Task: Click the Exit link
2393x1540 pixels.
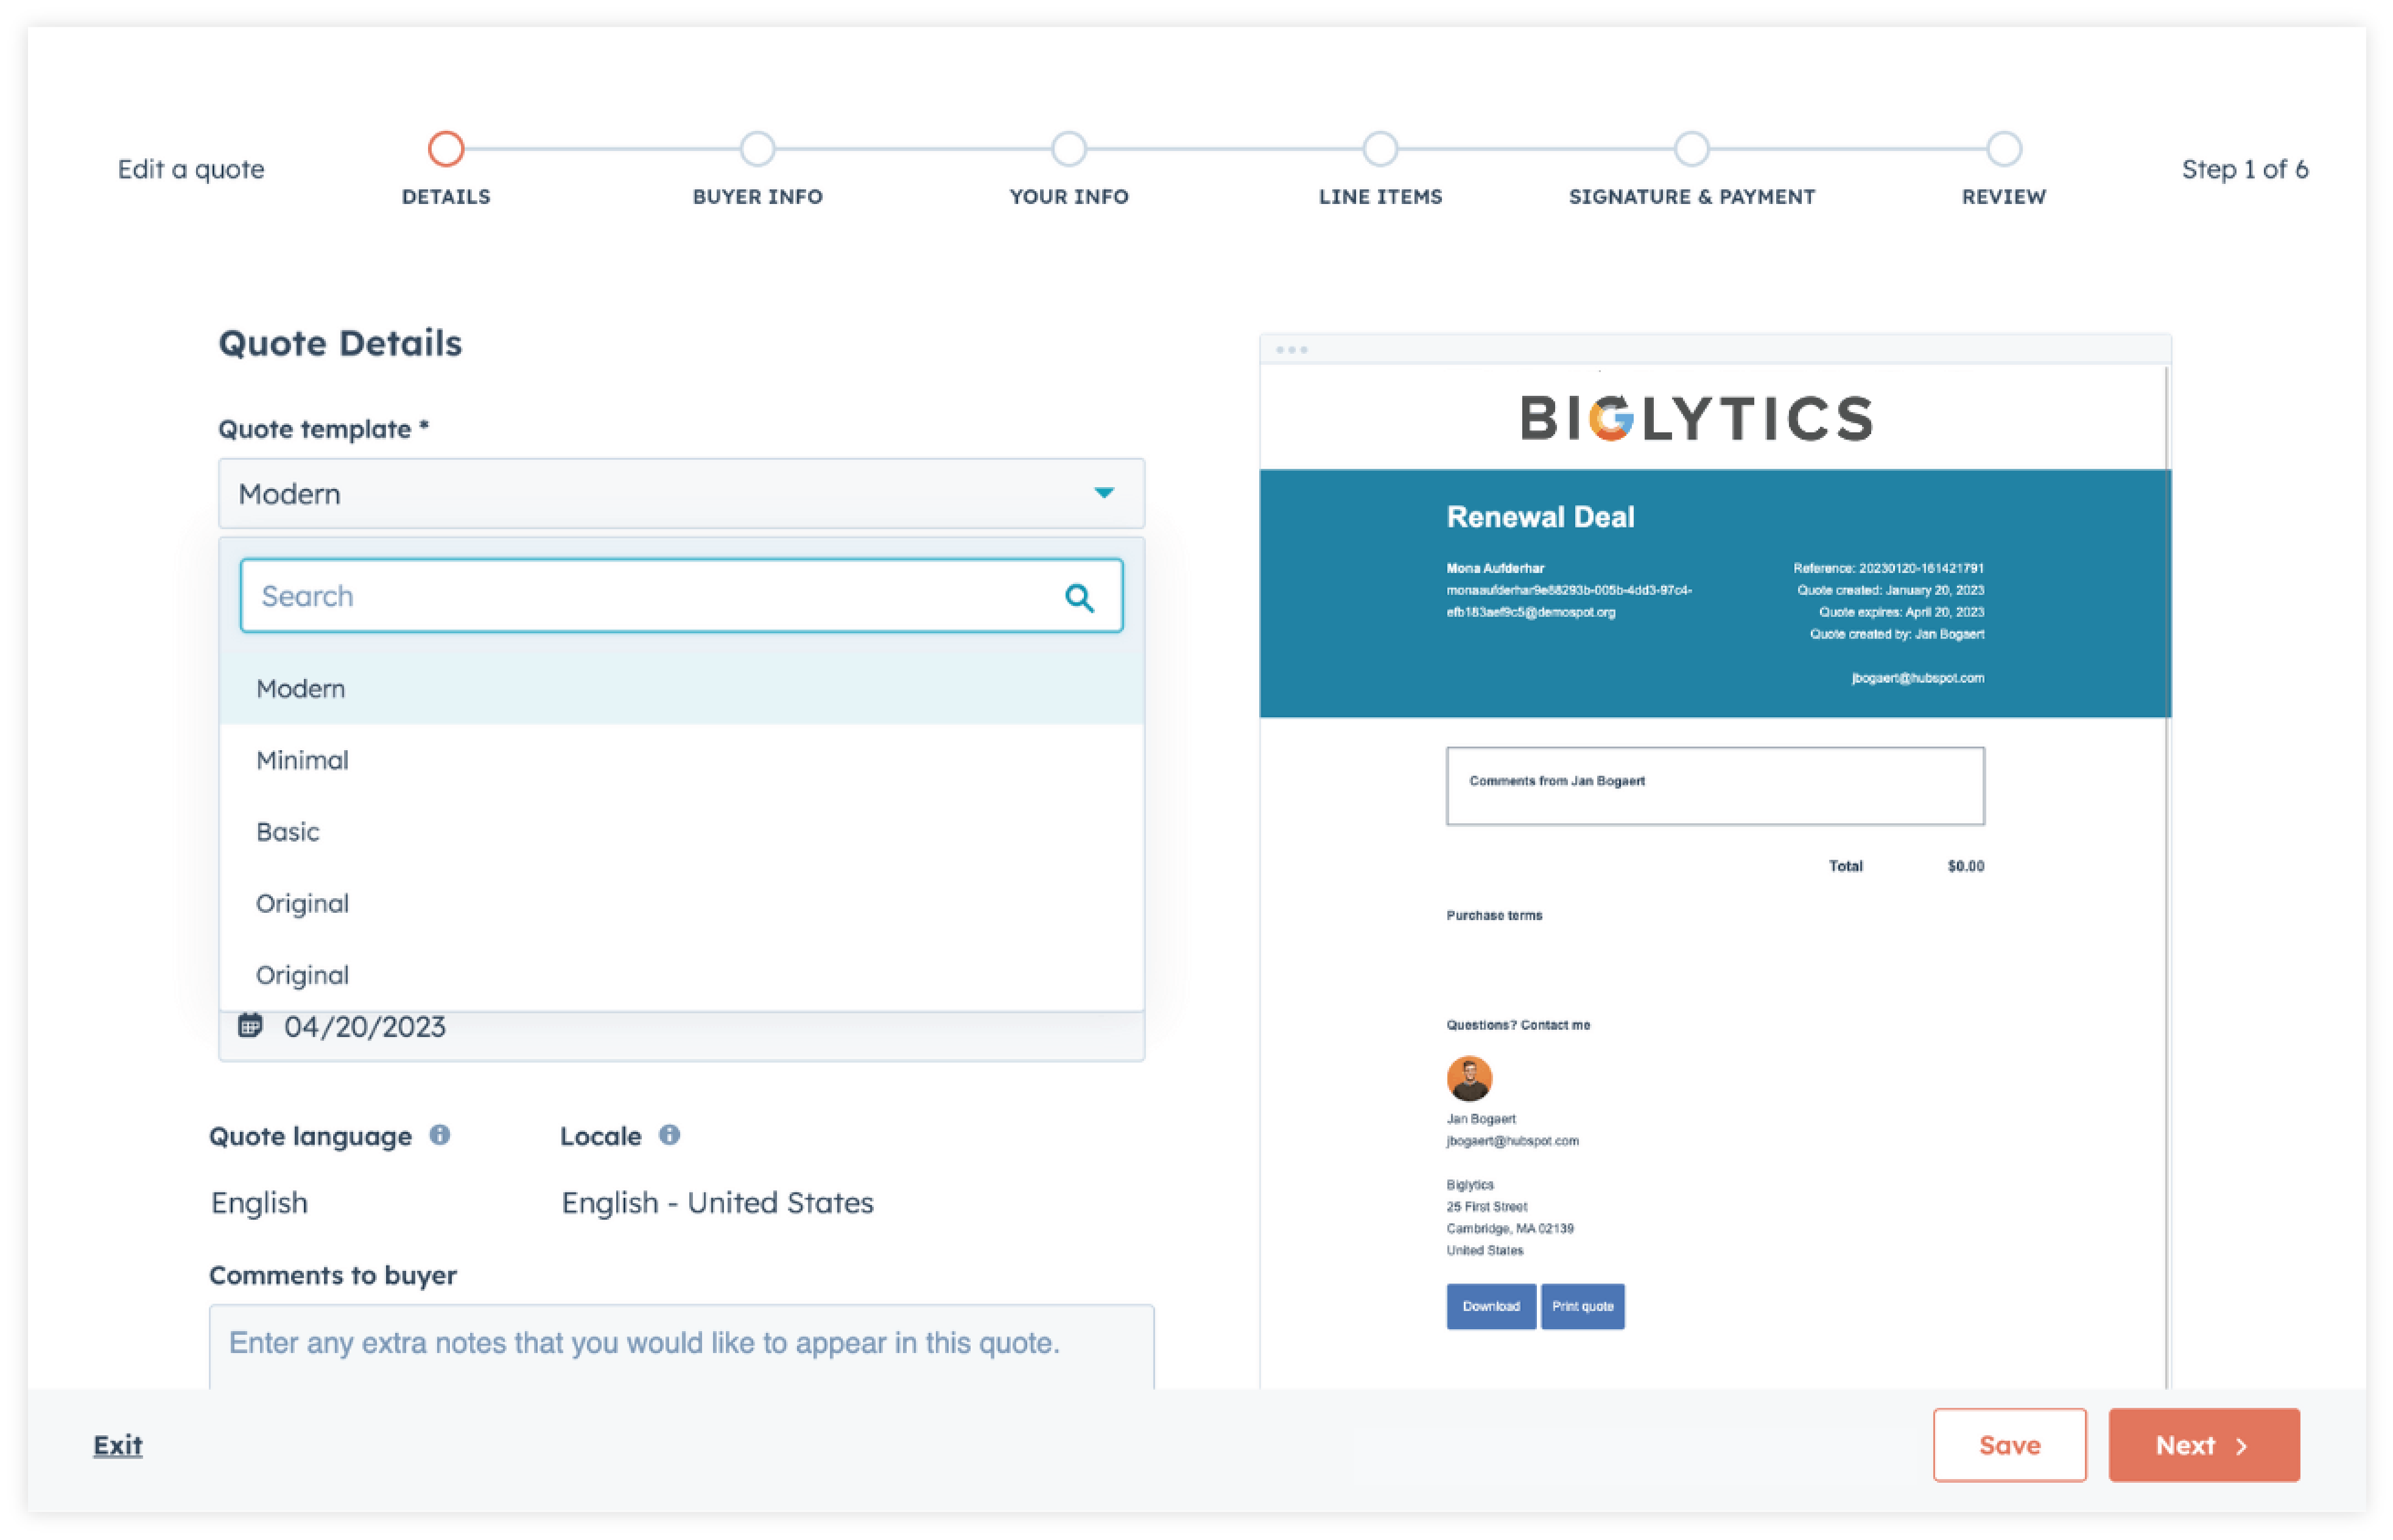Action: pyautogui.click(x=118, y=1445)
